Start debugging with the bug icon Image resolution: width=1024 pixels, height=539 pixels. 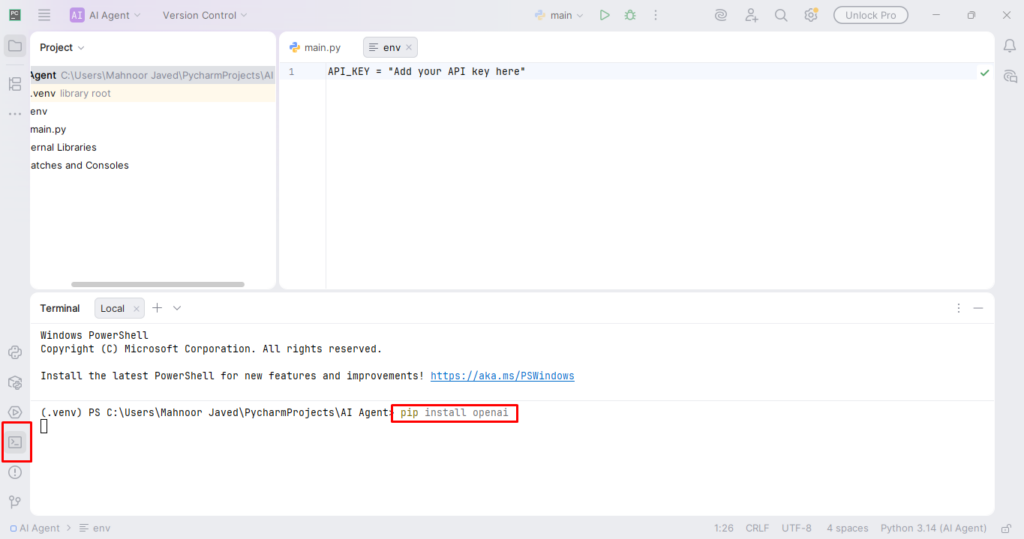point(630,15)
